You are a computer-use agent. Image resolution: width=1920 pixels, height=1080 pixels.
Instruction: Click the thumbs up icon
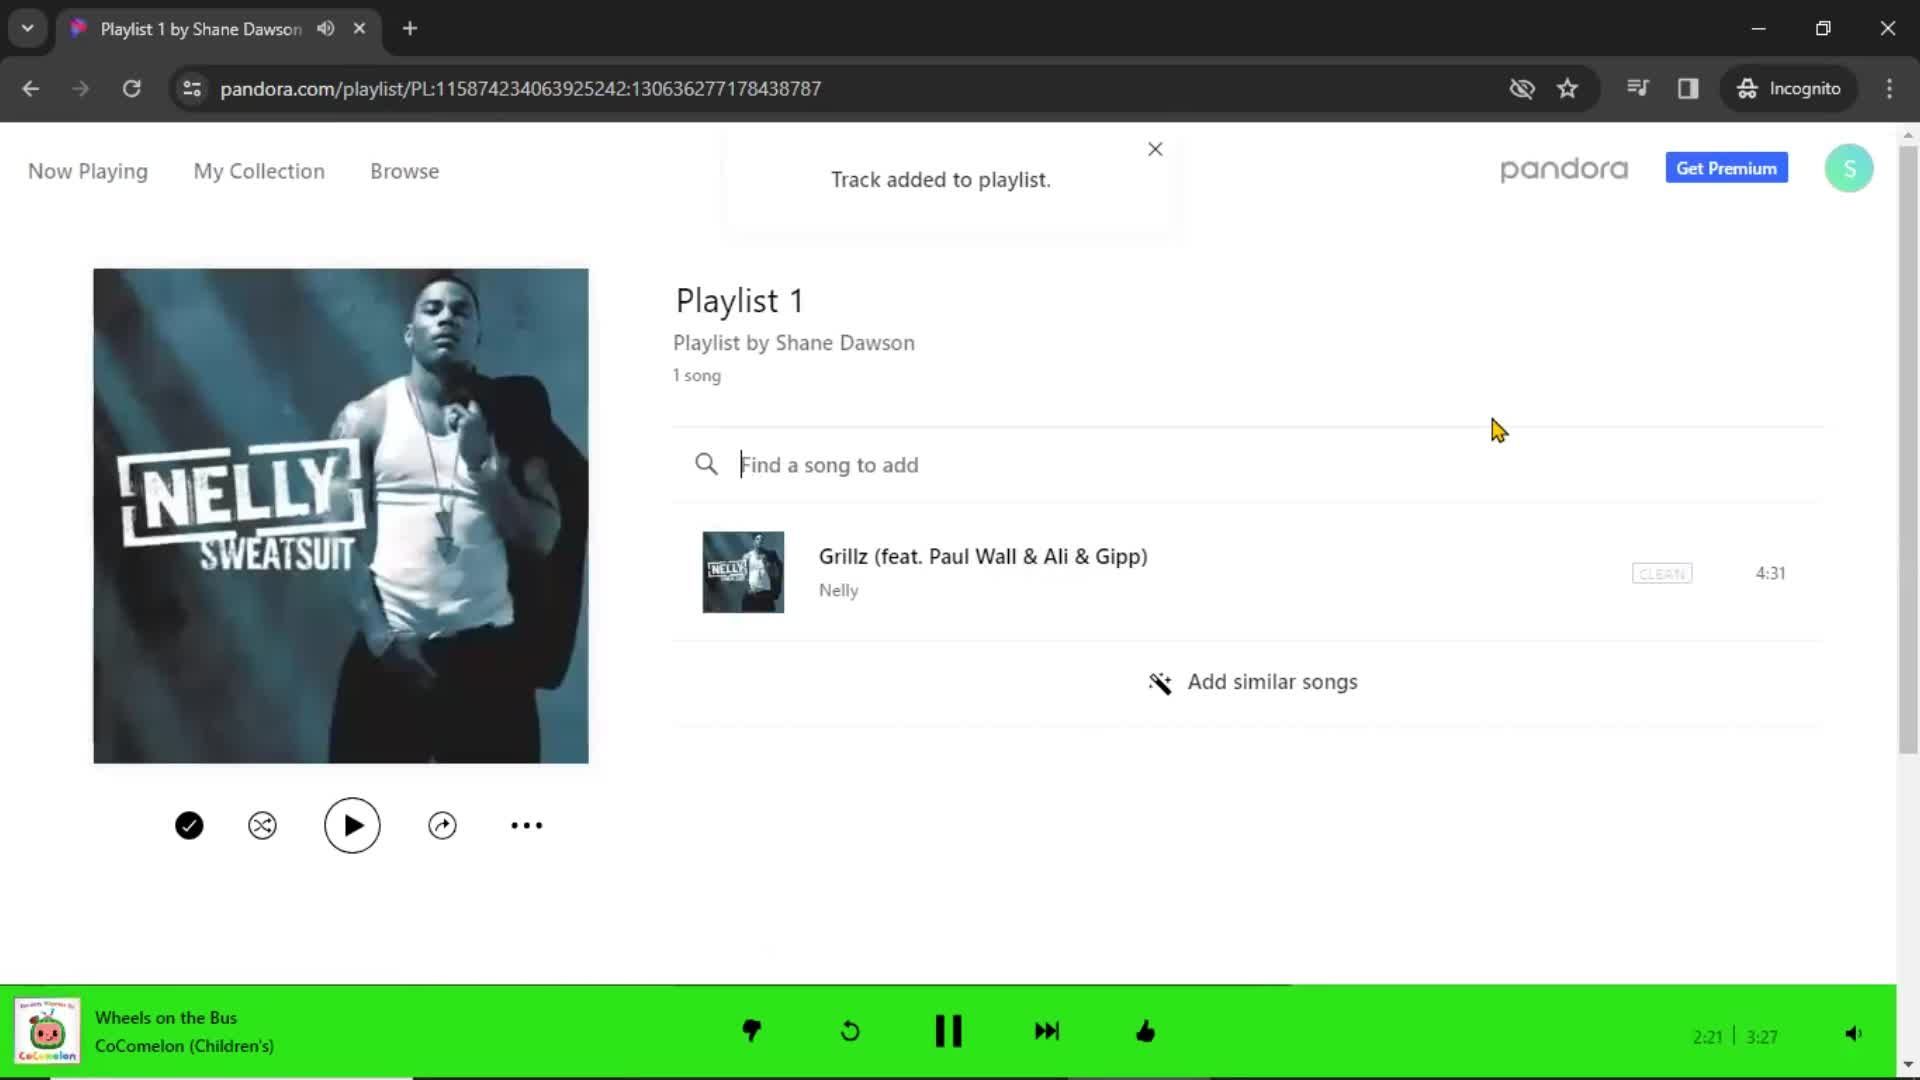coord(1145,1031)
